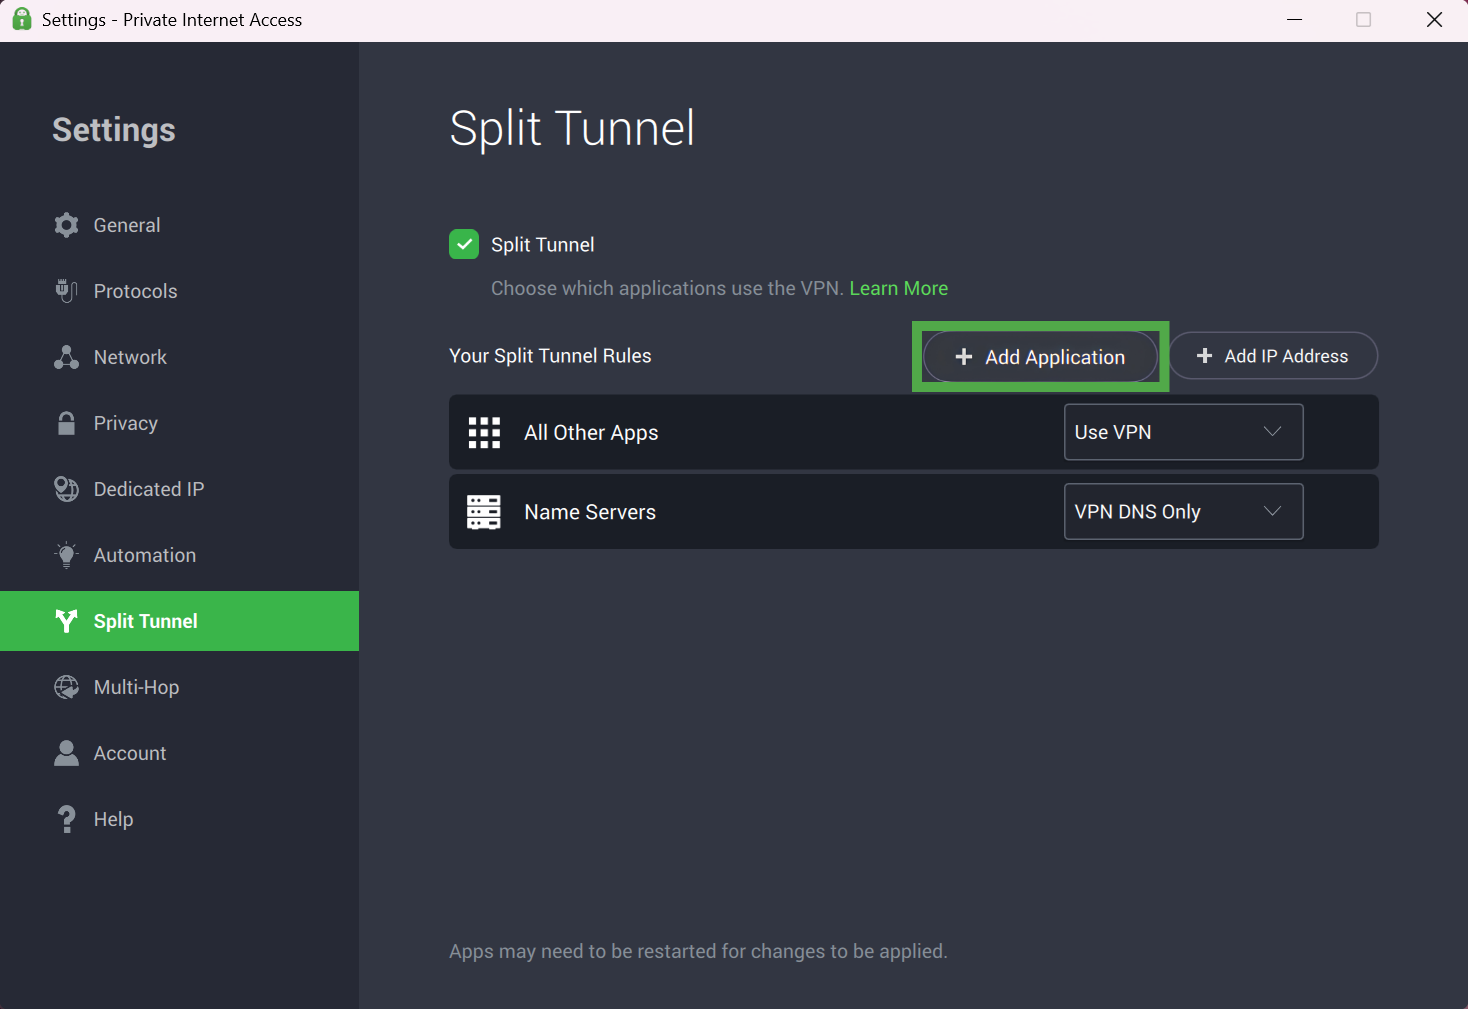
Task: Click the All Other Apps grid icon
Action: [484, 433]
